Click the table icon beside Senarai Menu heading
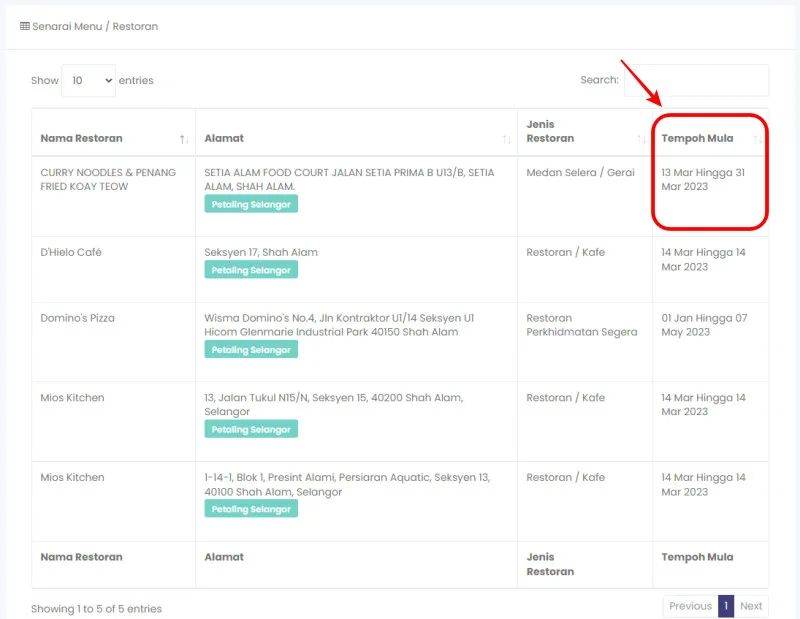 [25, 26]
